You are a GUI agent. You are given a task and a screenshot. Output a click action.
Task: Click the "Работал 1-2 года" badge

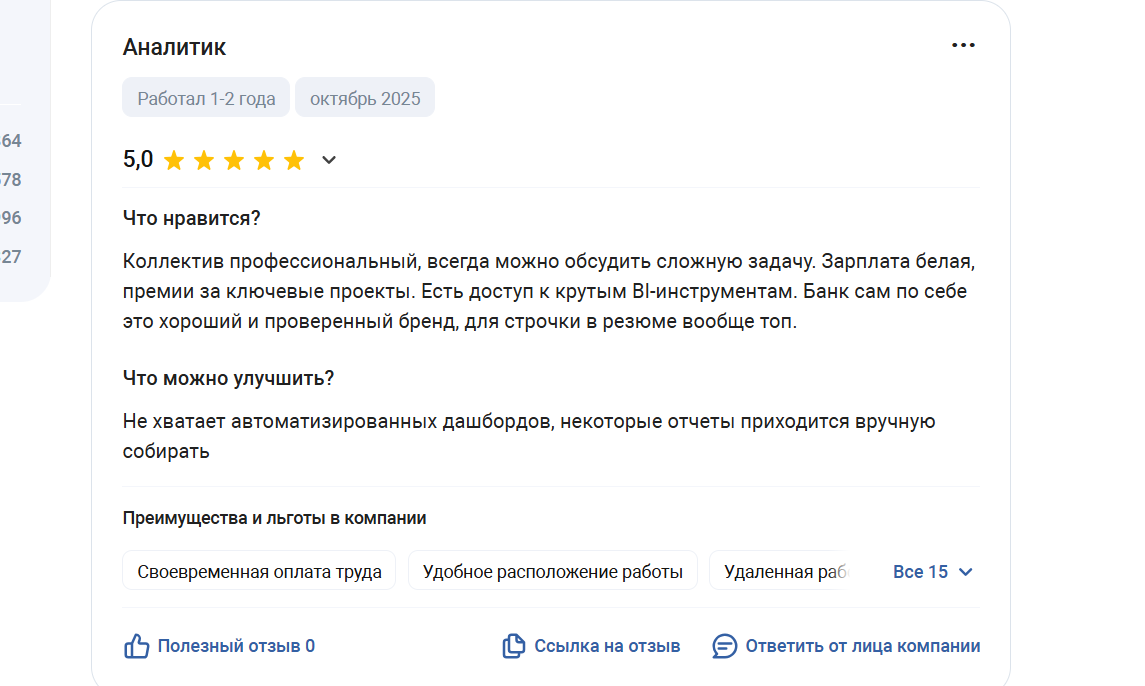pos(206,98)
